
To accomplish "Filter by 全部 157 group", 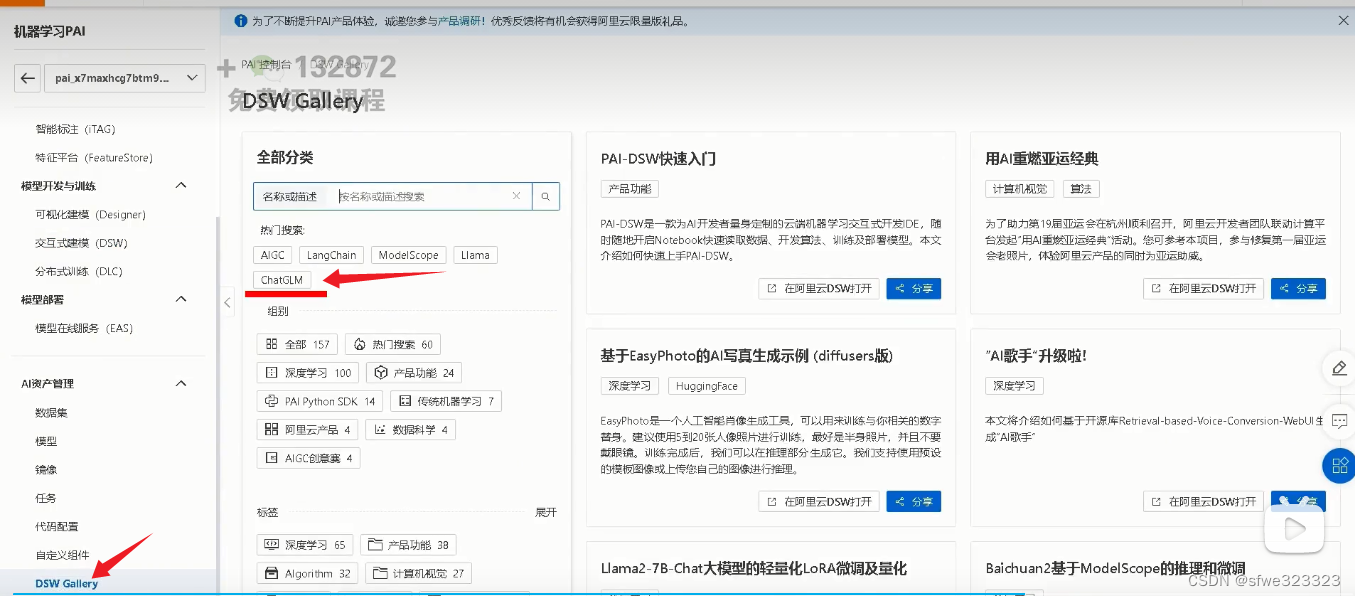I will pyautogui.click(x=297, y=344).
